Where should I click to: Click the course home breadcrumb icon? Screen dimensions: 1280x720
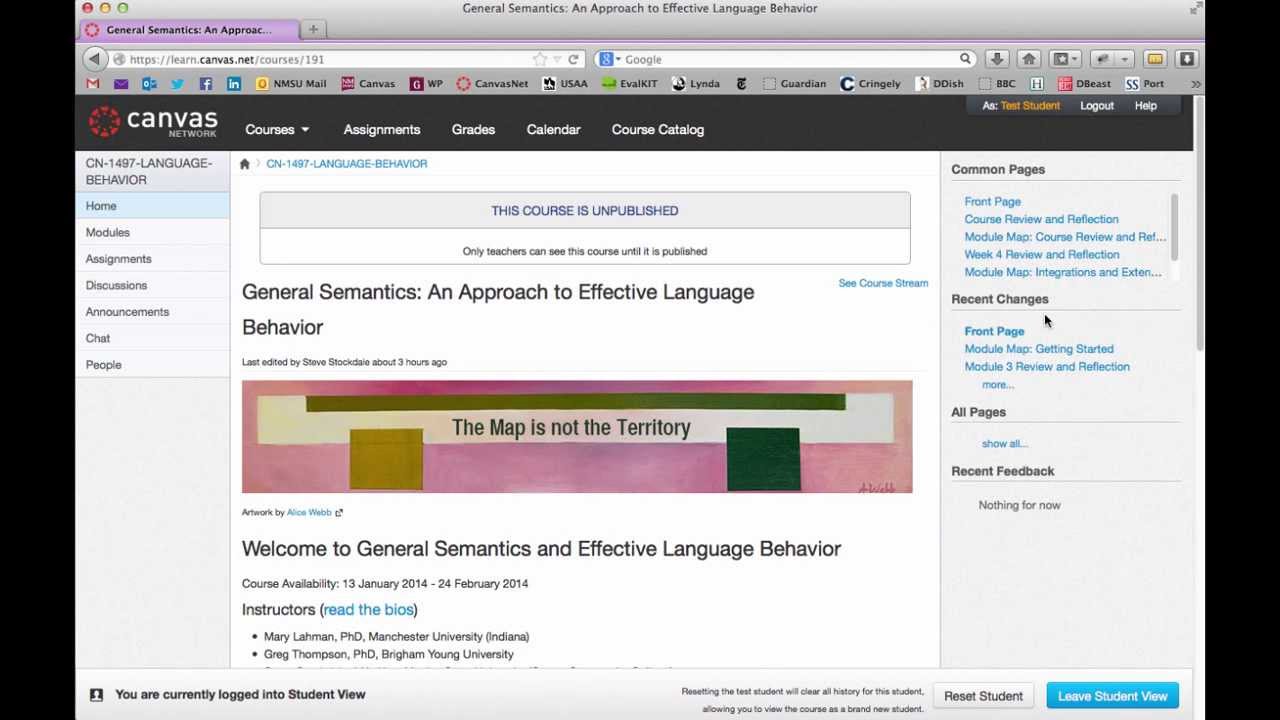(244, 164)
